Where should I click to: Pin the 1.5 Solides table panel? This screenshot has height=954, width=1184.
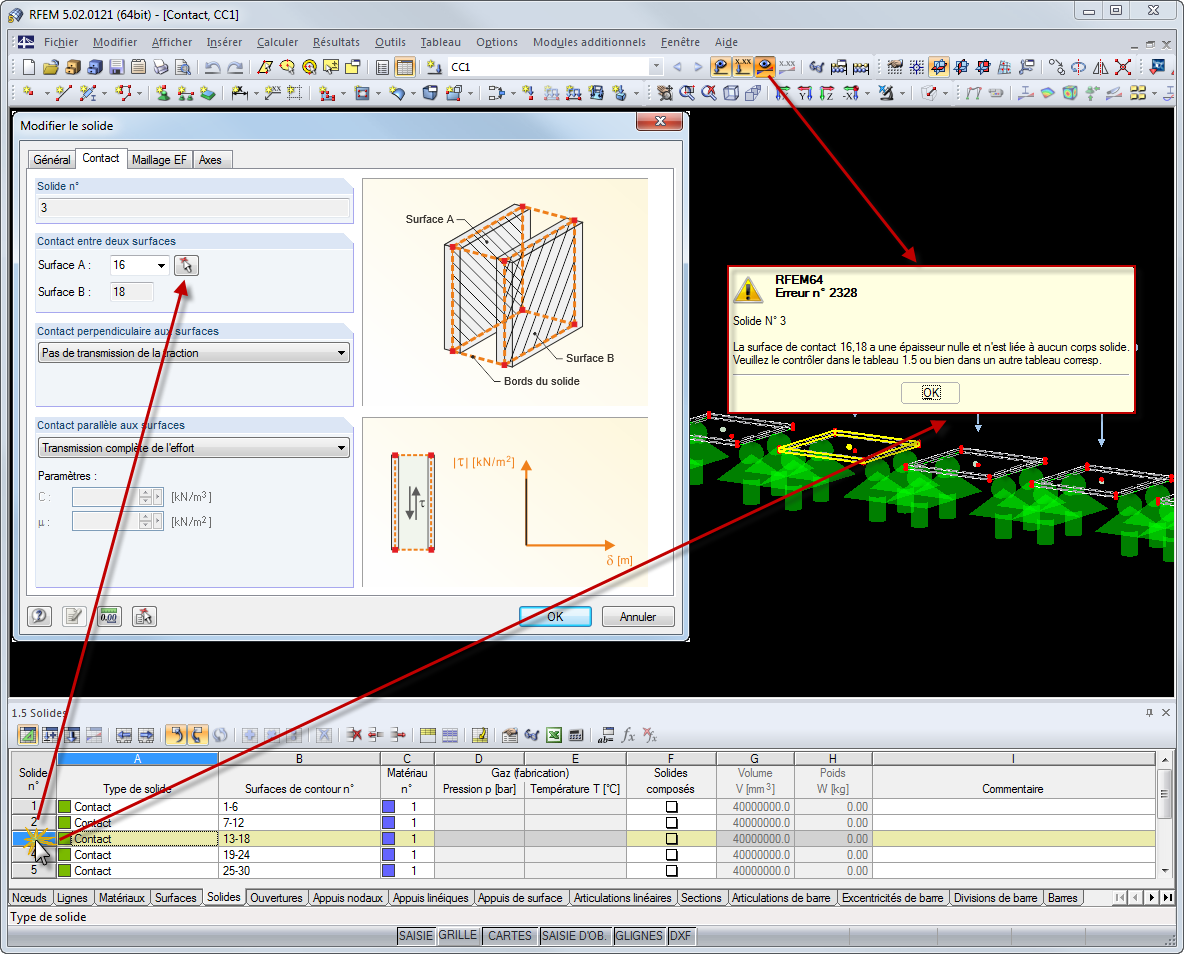[1149, 712]
